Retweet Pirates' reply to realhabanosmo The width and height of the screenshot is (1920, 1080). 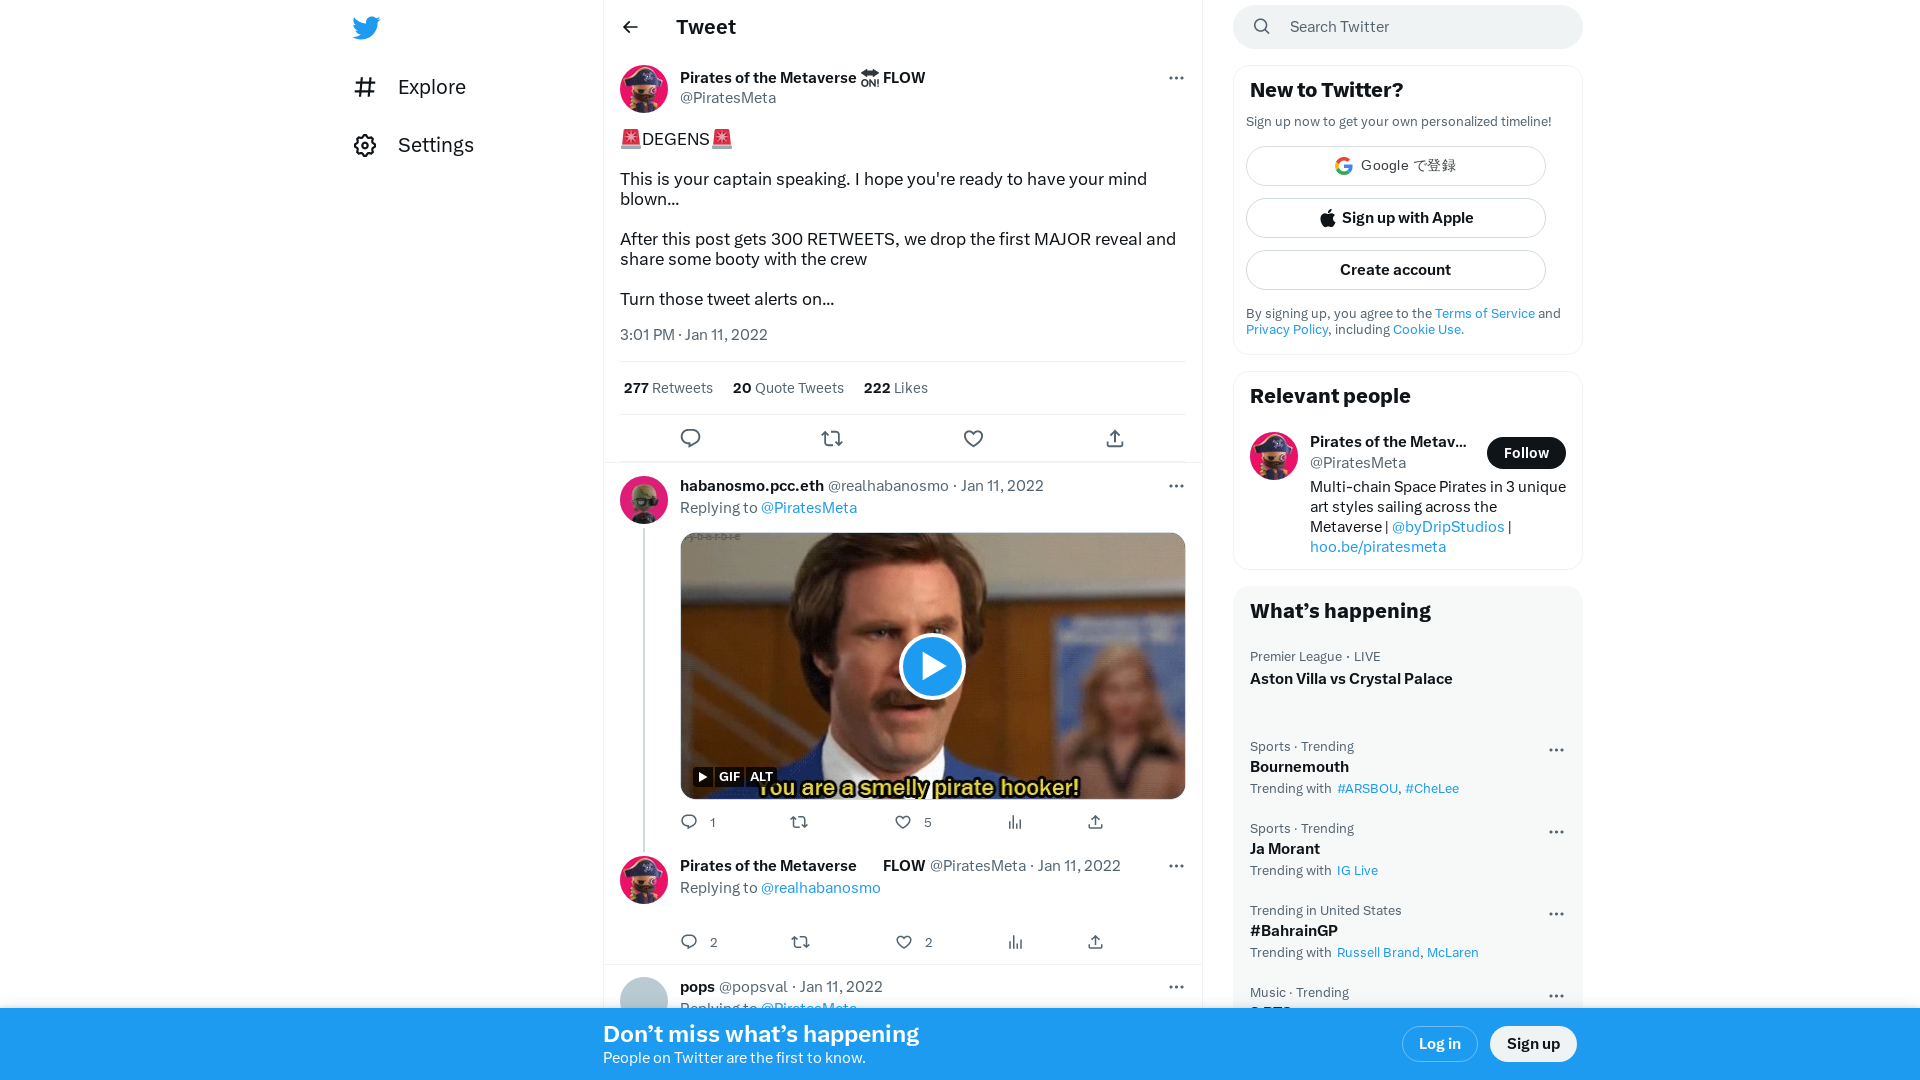point(800,942)
